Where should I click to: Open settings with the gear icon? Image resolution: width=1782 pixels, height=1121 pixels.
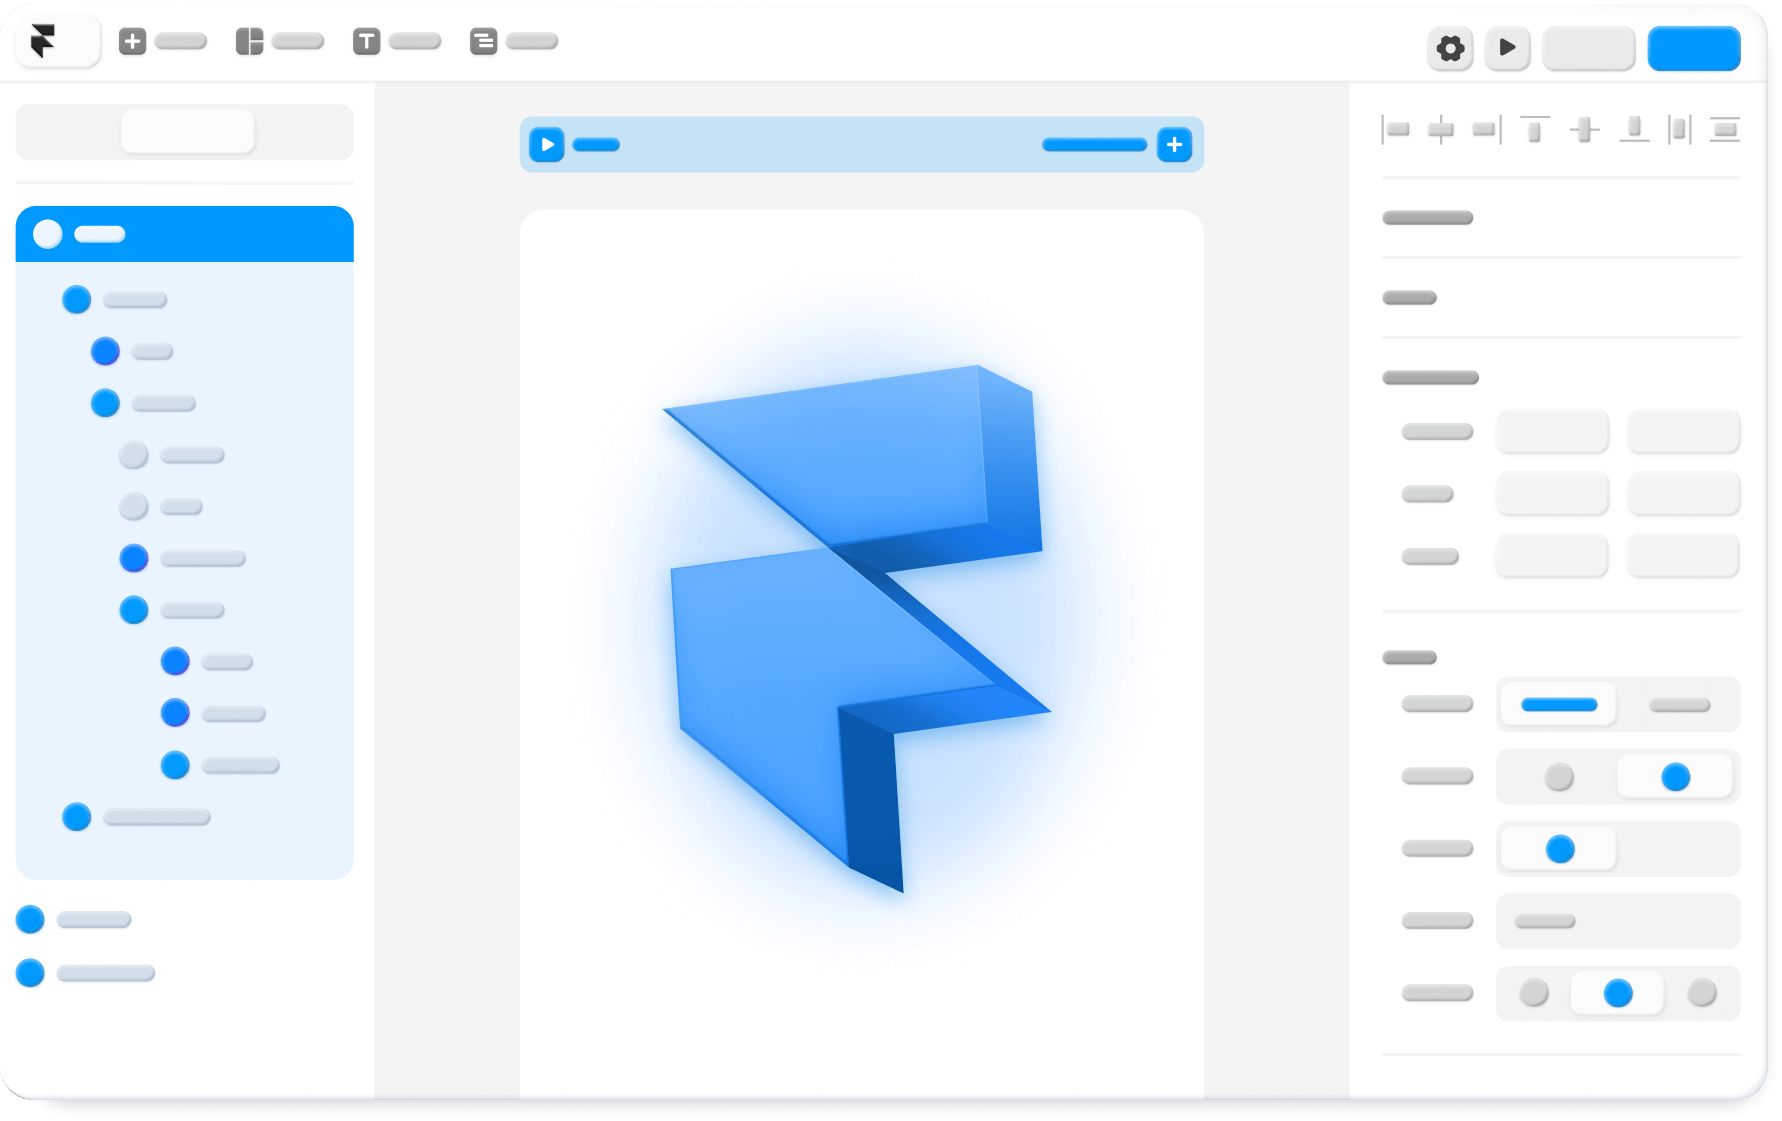click(1450, 48)
